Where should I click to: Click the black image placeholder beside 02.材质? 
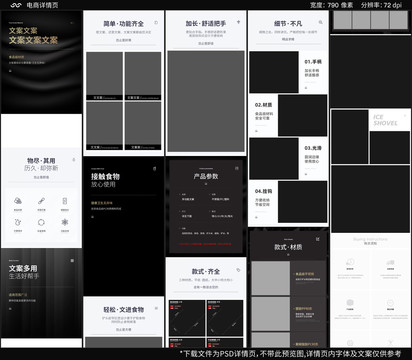[x=303, y=115]
